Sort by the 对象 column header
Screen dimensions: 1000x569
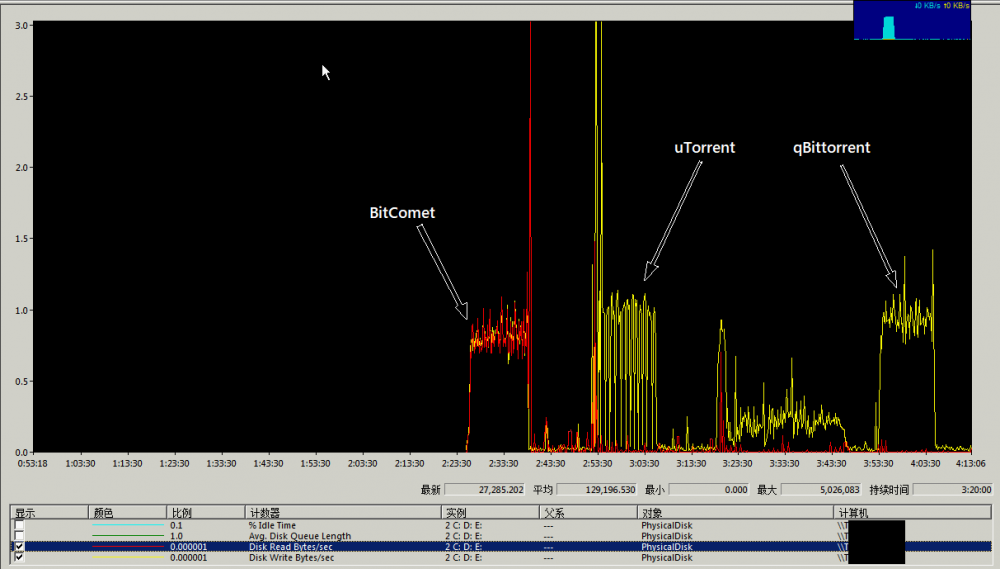coord(735,512)
